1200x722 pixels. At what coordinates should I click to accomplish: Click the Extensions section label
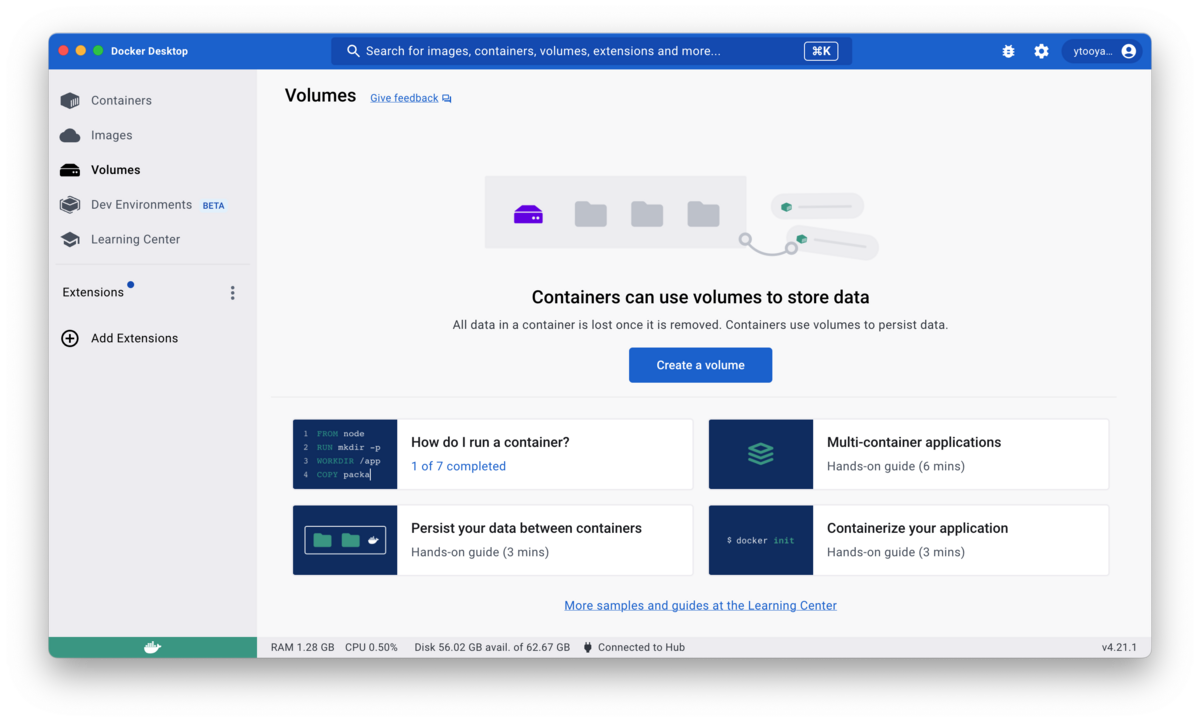point(93,292)
